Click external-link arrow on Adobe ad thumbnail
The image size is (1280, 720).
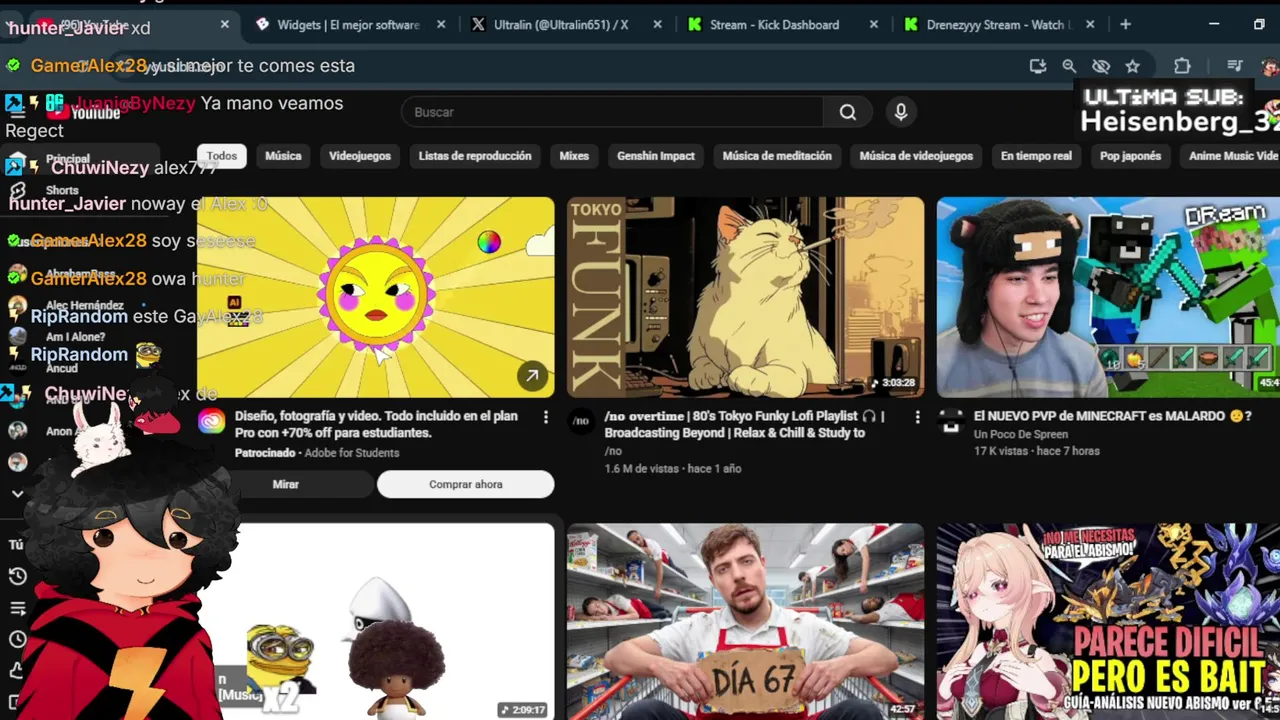click(x=532, y=376)
